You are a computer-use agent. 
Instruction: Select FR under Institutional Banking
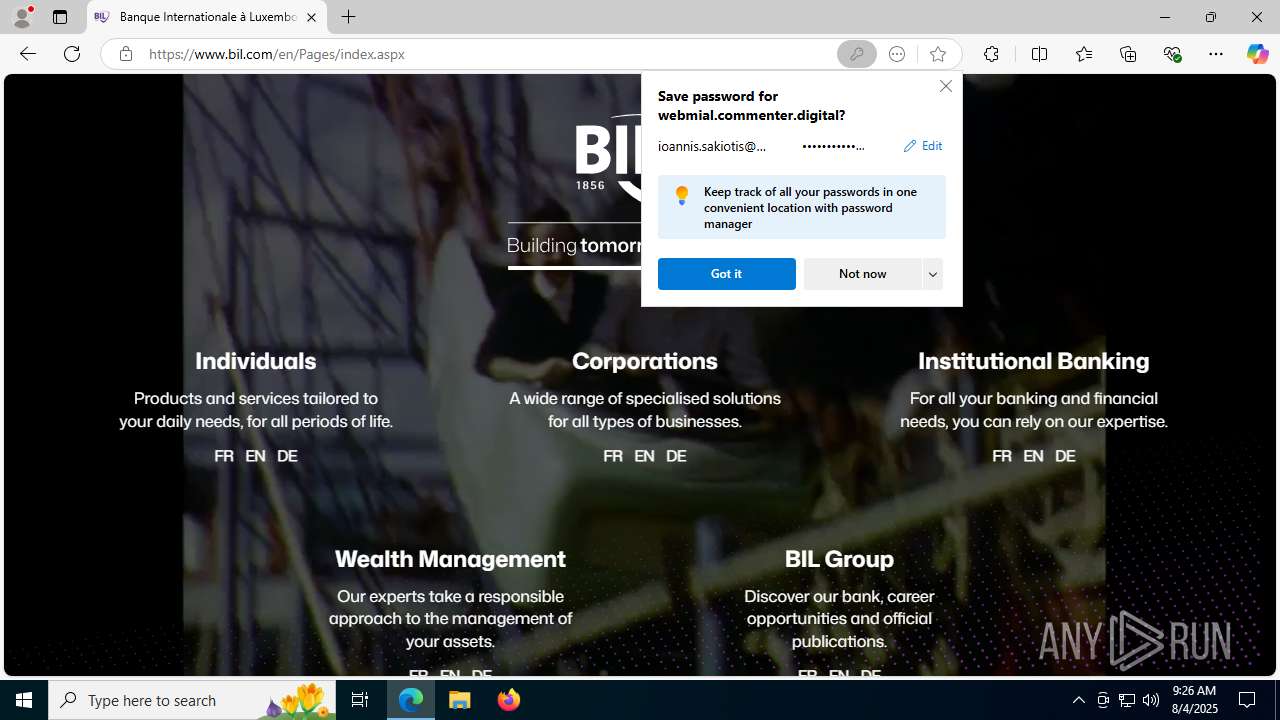click(1002, 456)
